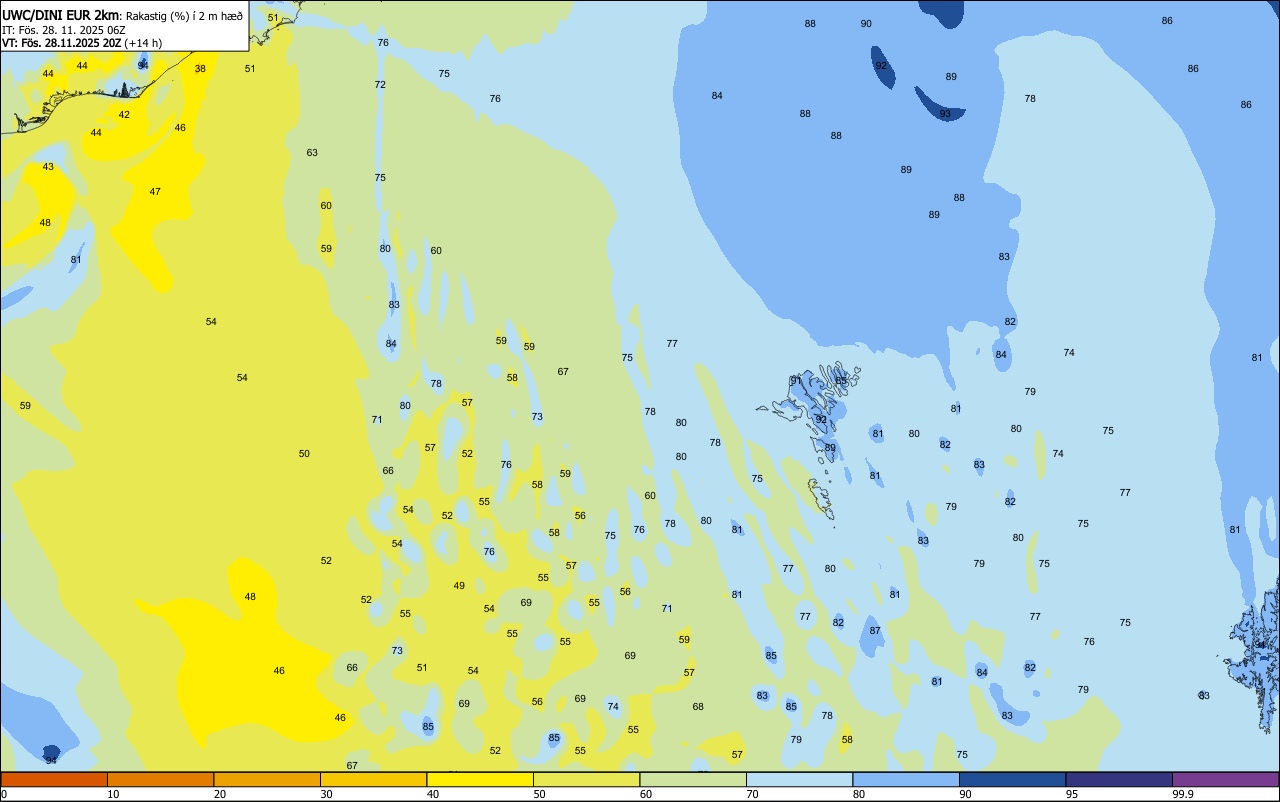Viewport: 1280px width, 802px height.
Task: Click the legend tick label '95'
Action: tap(1072, 794)
